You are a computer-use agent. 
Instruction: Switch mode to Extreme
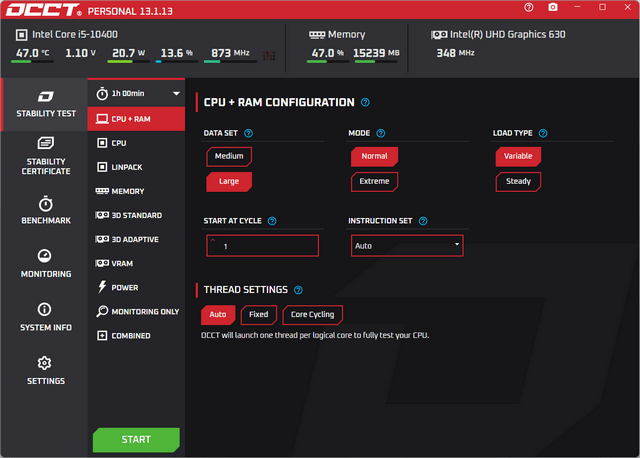[x=374, y=181]
